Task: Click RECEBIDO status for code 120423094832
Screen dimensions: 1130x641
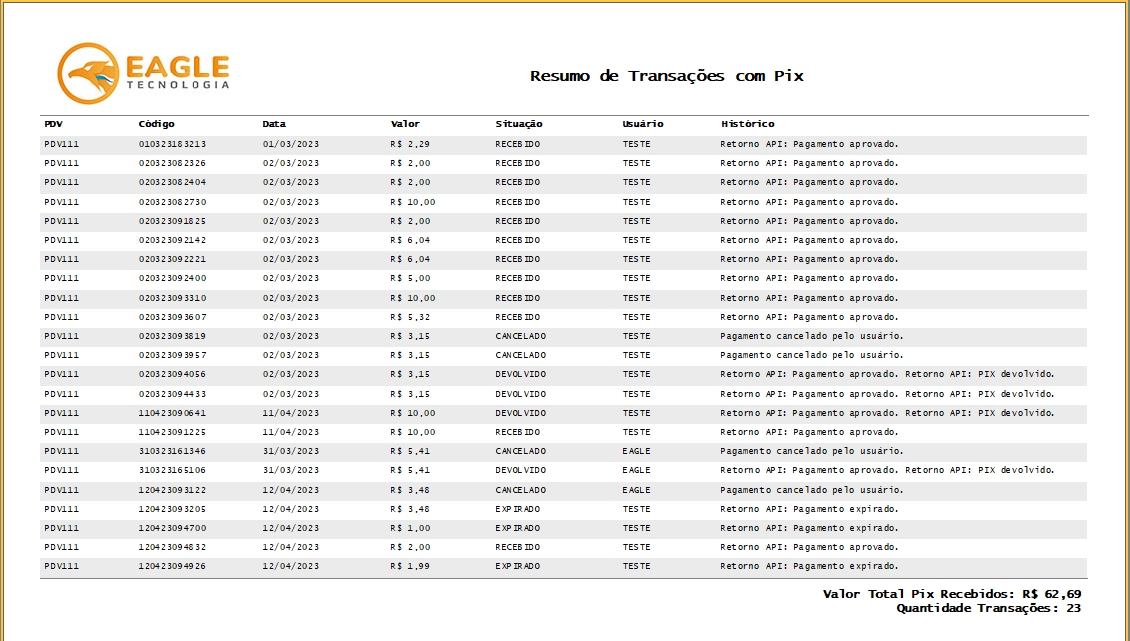Action: click(517, 547)
